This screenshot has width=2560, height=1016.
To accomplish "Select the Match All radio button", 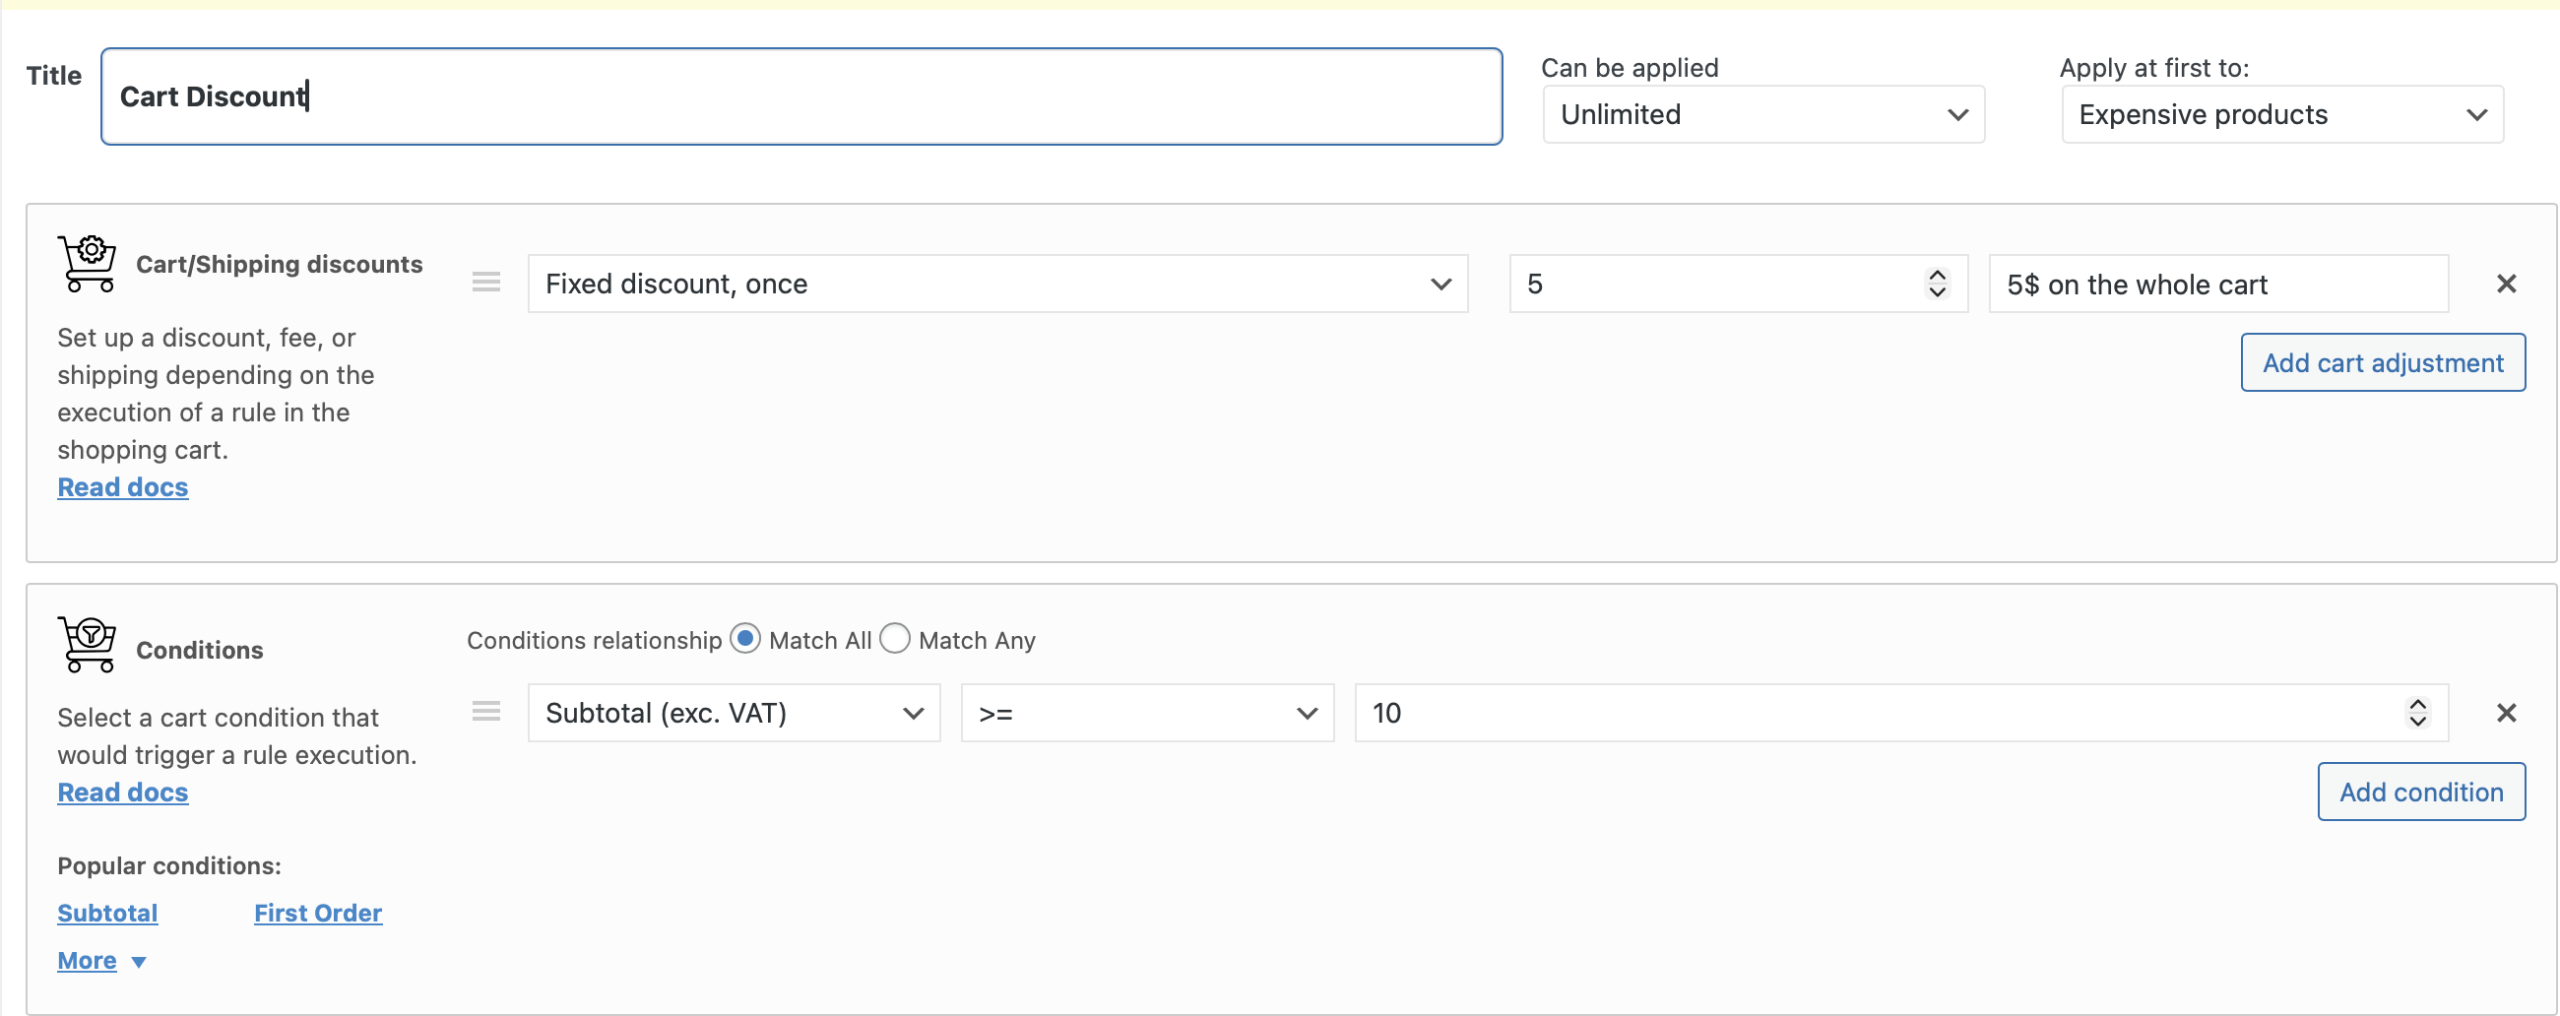I will pos(745,639).
